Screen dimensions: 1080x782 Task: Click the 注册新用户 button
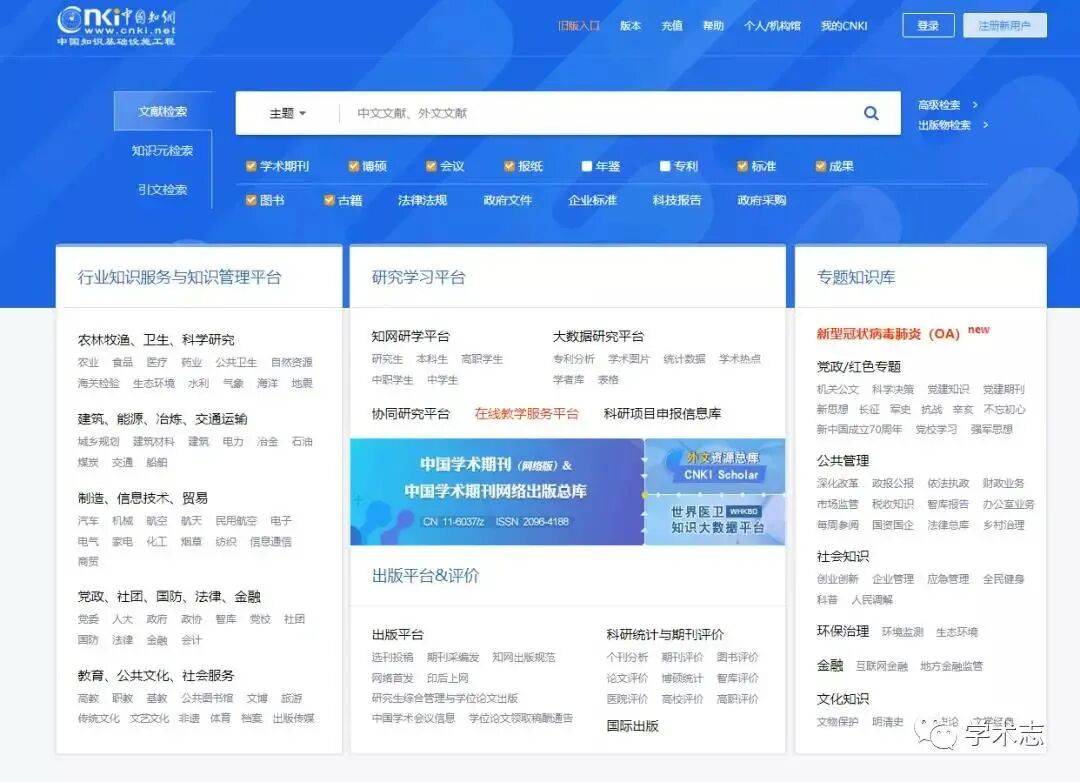[1003, 25]
